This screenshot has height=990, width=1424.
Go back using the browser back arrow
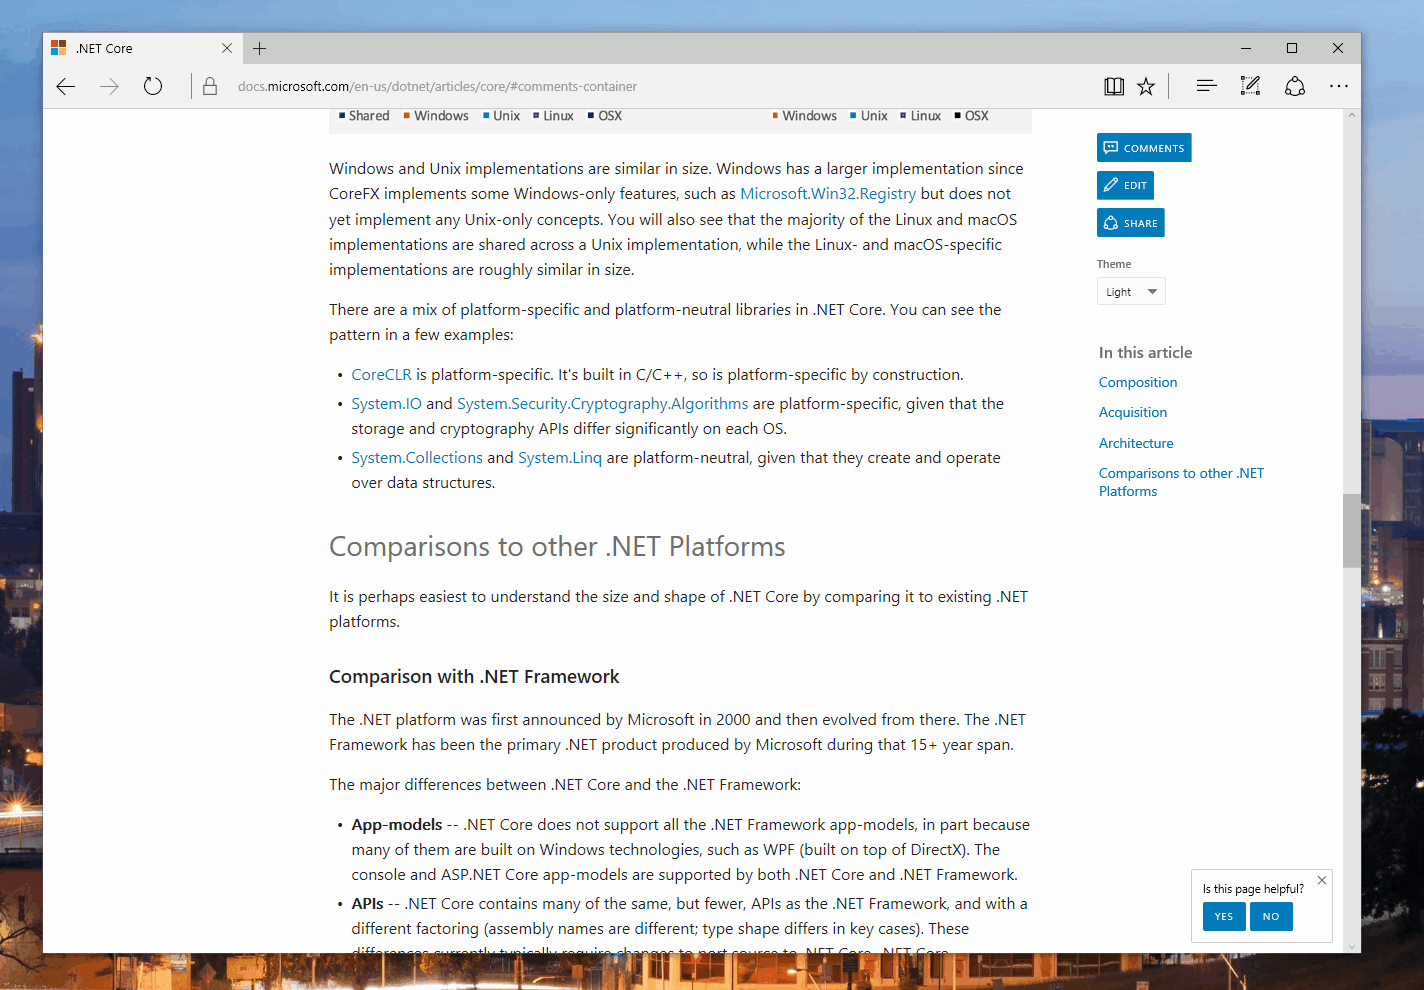(x=66, y=87)
